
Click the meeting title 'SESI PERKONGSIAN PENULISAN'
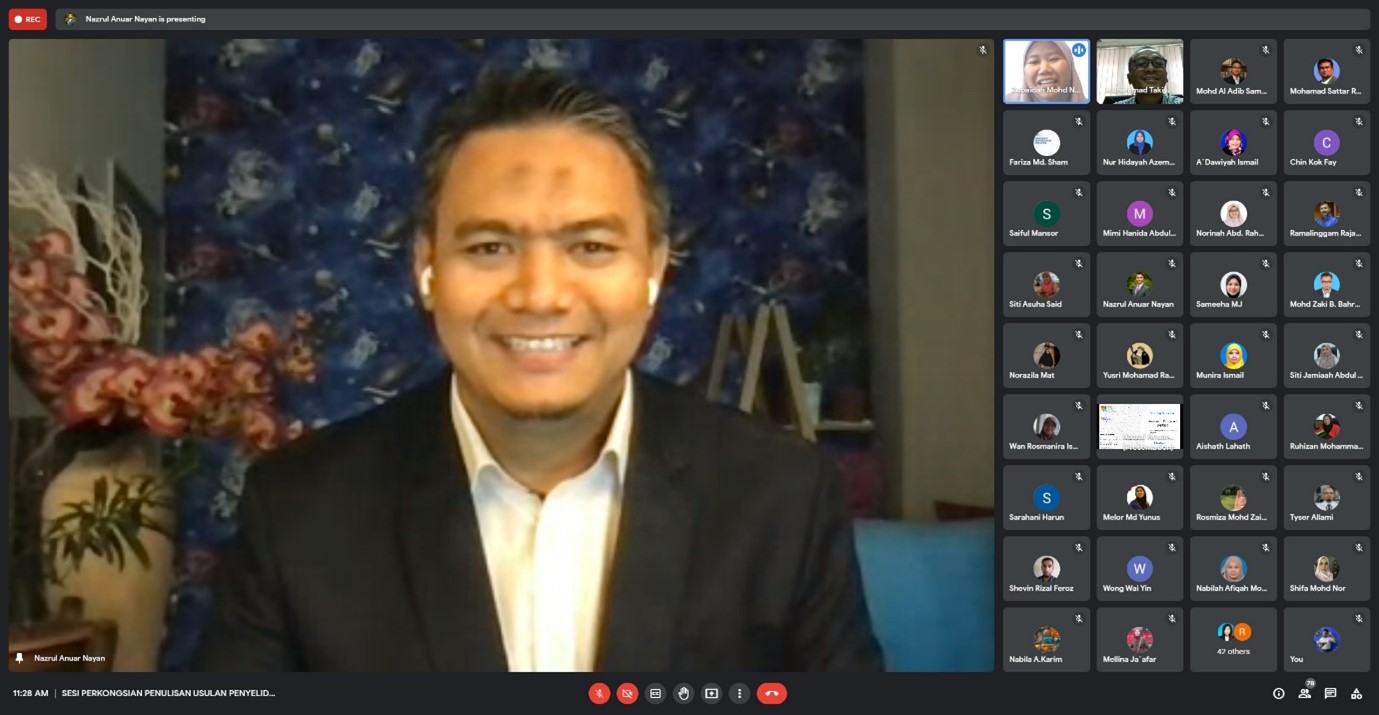pos(168,693)
